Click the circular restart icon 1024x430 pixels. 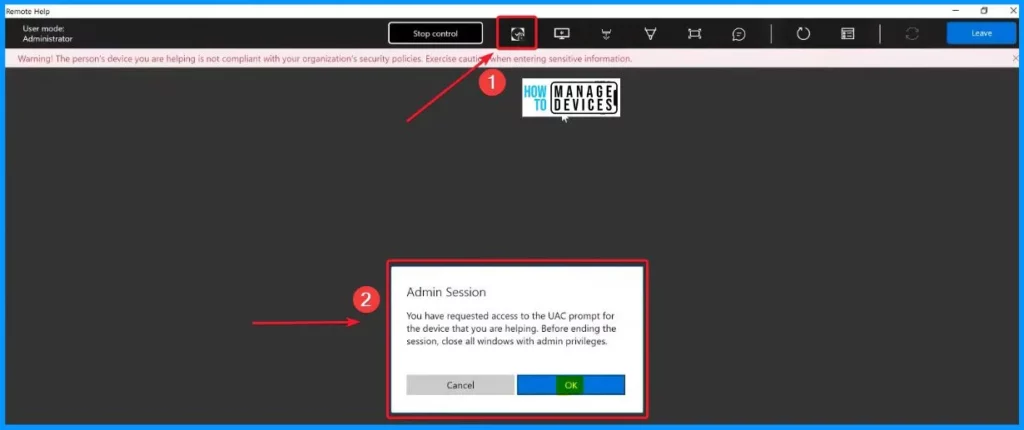tap(803, 34)
